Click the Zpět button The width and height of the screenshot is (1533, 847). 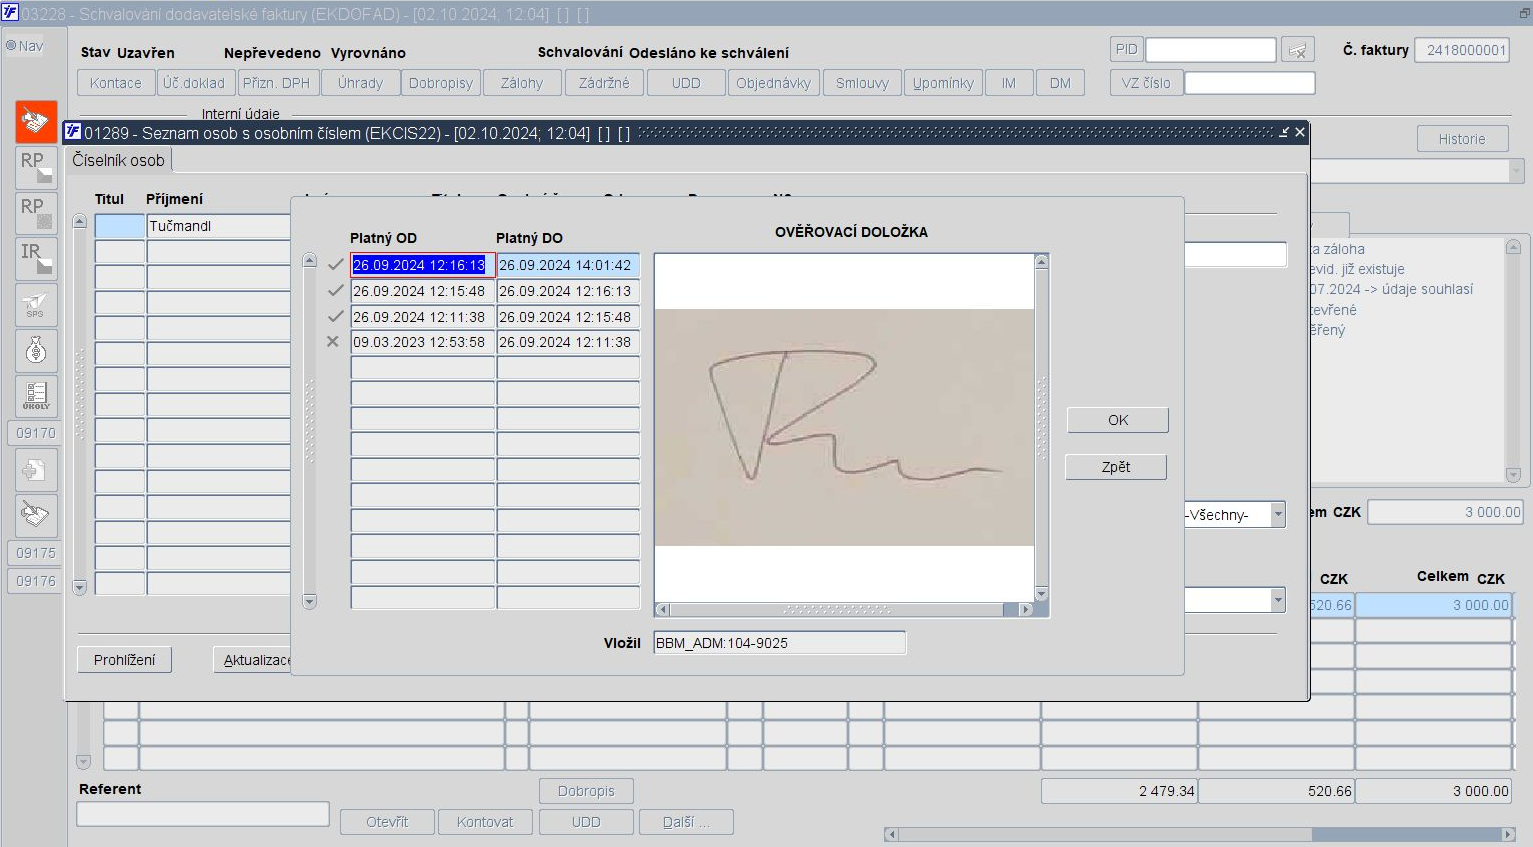[x=1116, y=467]
